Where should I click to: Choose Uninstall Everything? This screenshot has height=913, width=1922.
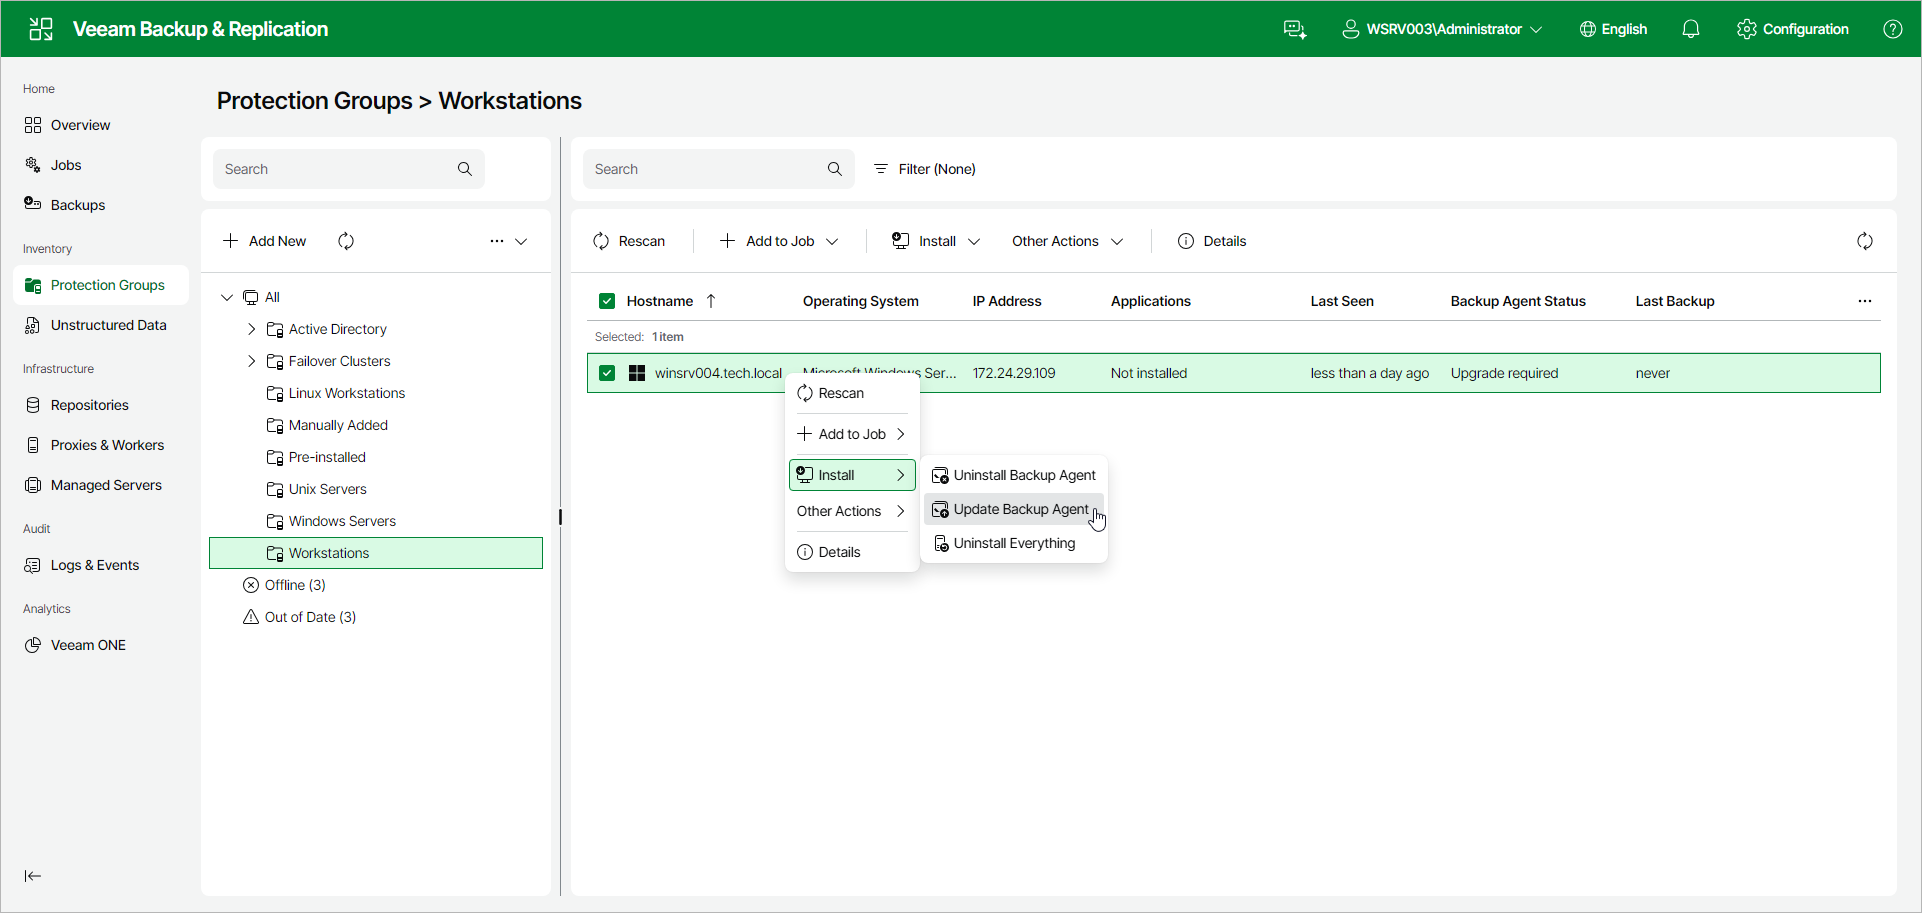pos(1014,543)
